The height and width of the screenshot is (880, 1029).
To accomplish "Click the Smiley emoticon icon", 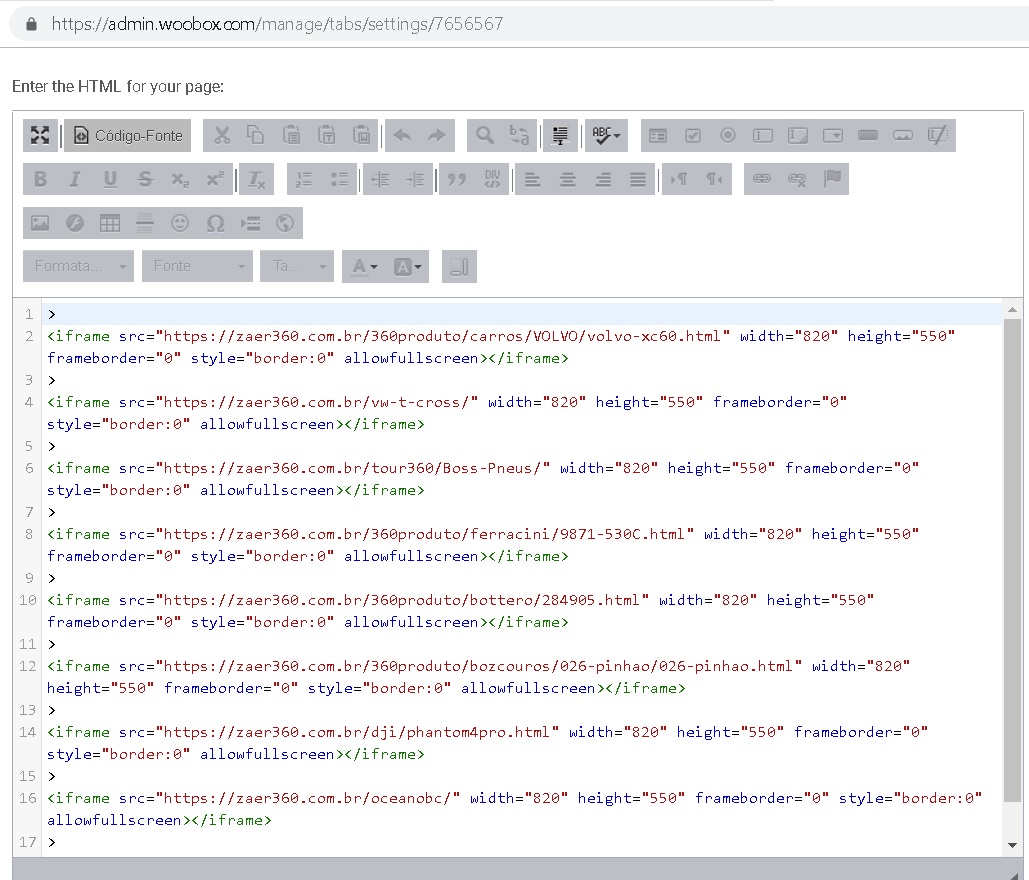I will [x=180, y=223].
